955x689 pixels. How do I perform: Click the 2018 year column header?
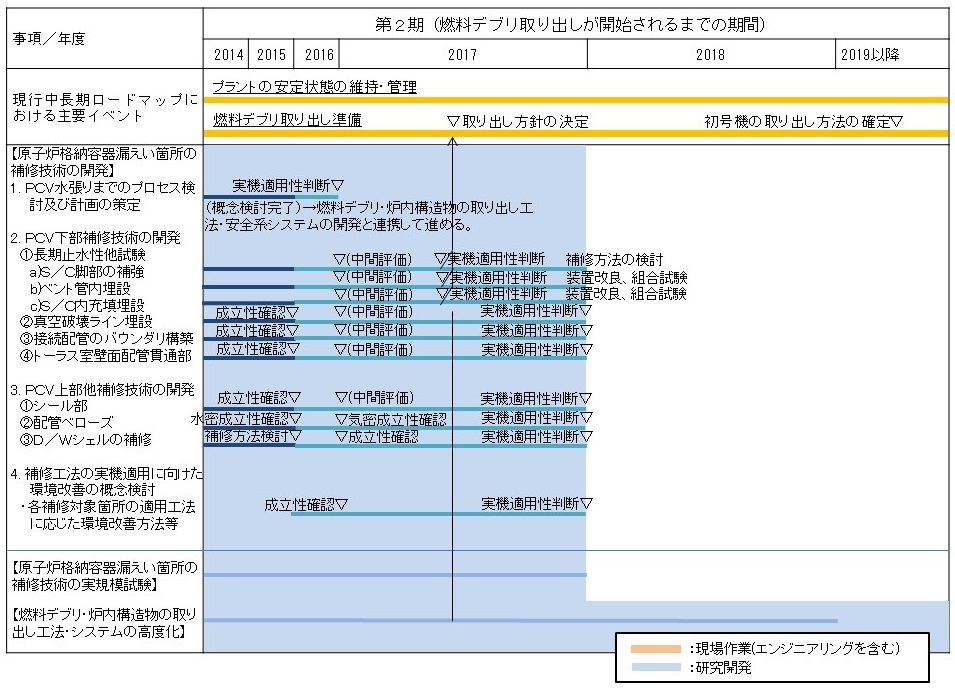[x=710, y=55]
